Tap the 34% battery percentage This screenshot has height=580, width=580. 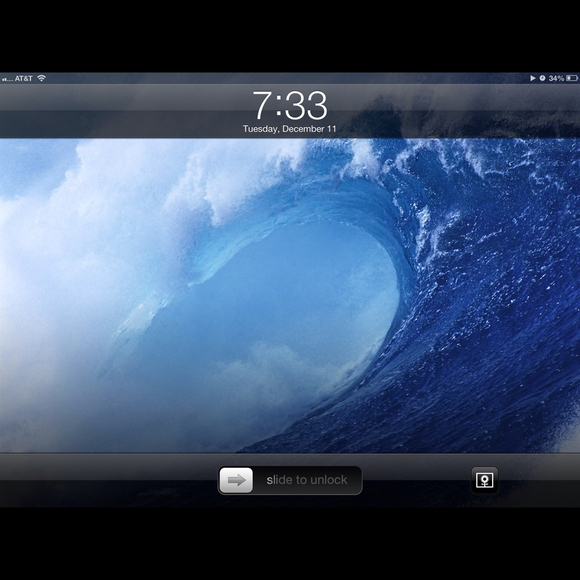556,78
